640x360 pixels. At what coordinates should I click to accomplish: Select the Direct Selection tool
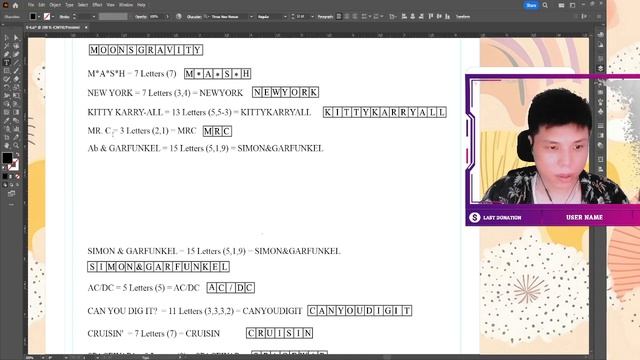coord(16,38)
